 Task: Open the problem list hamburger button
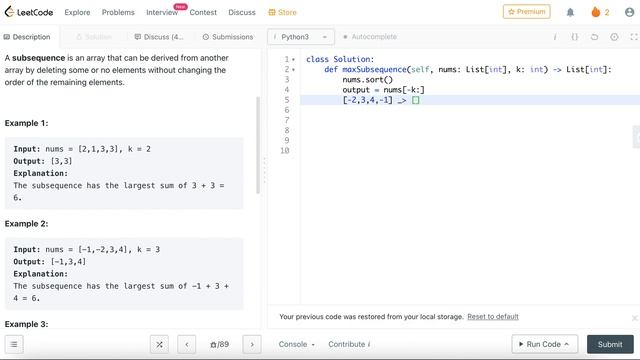[14, 344]
